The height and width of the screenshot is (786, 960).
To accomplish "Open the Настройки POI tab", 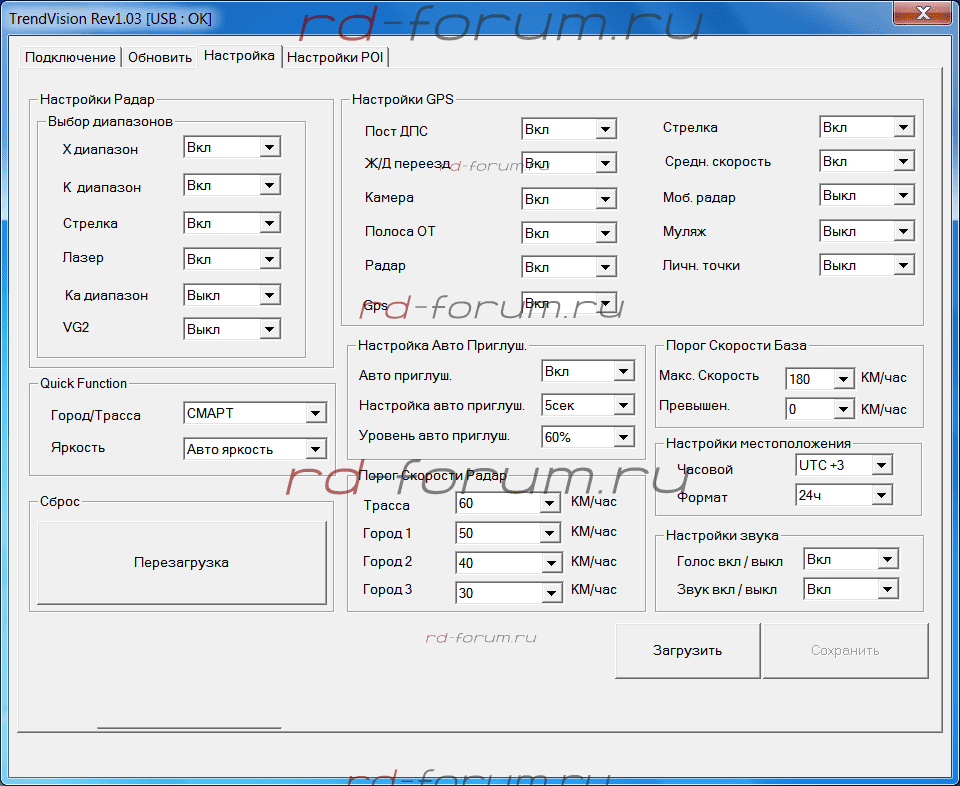I will (x=335, y=58).
